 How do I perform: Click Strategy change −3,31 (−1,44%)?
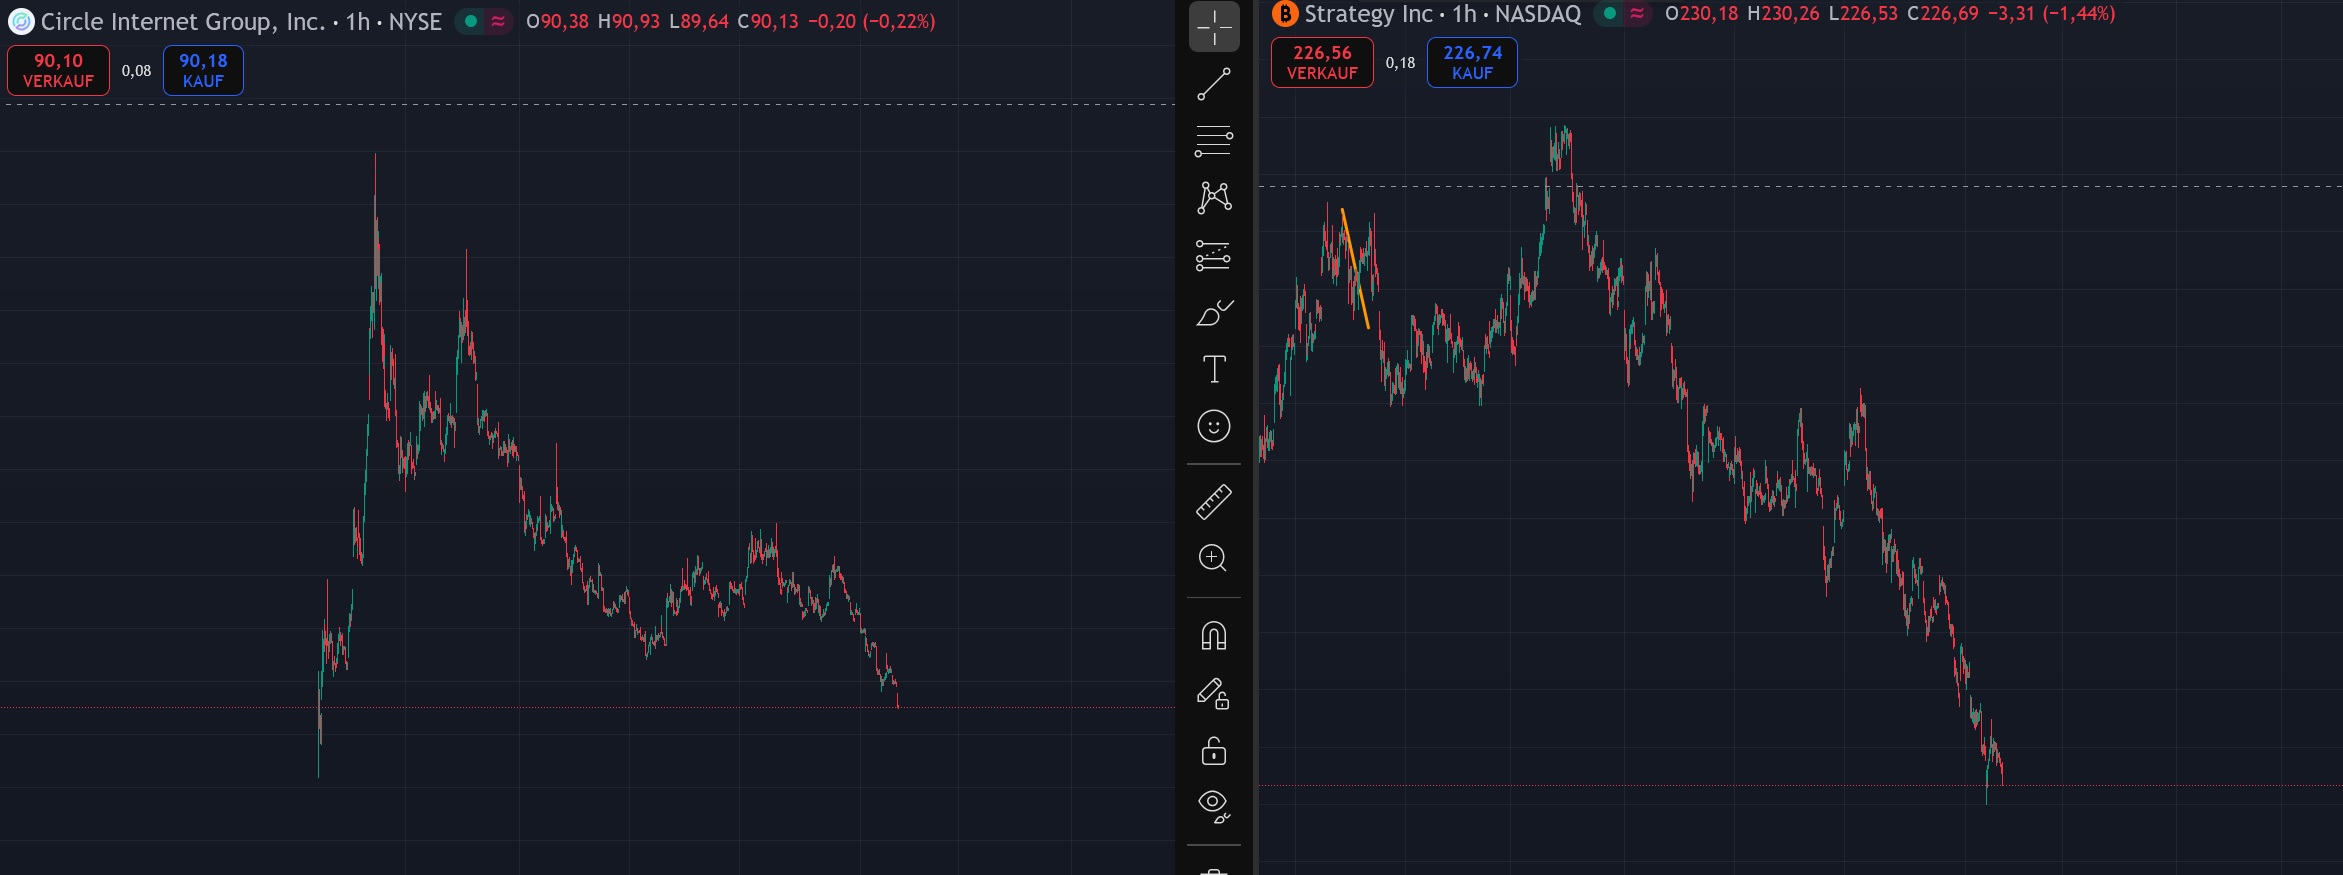click(x=2052, y=13)
